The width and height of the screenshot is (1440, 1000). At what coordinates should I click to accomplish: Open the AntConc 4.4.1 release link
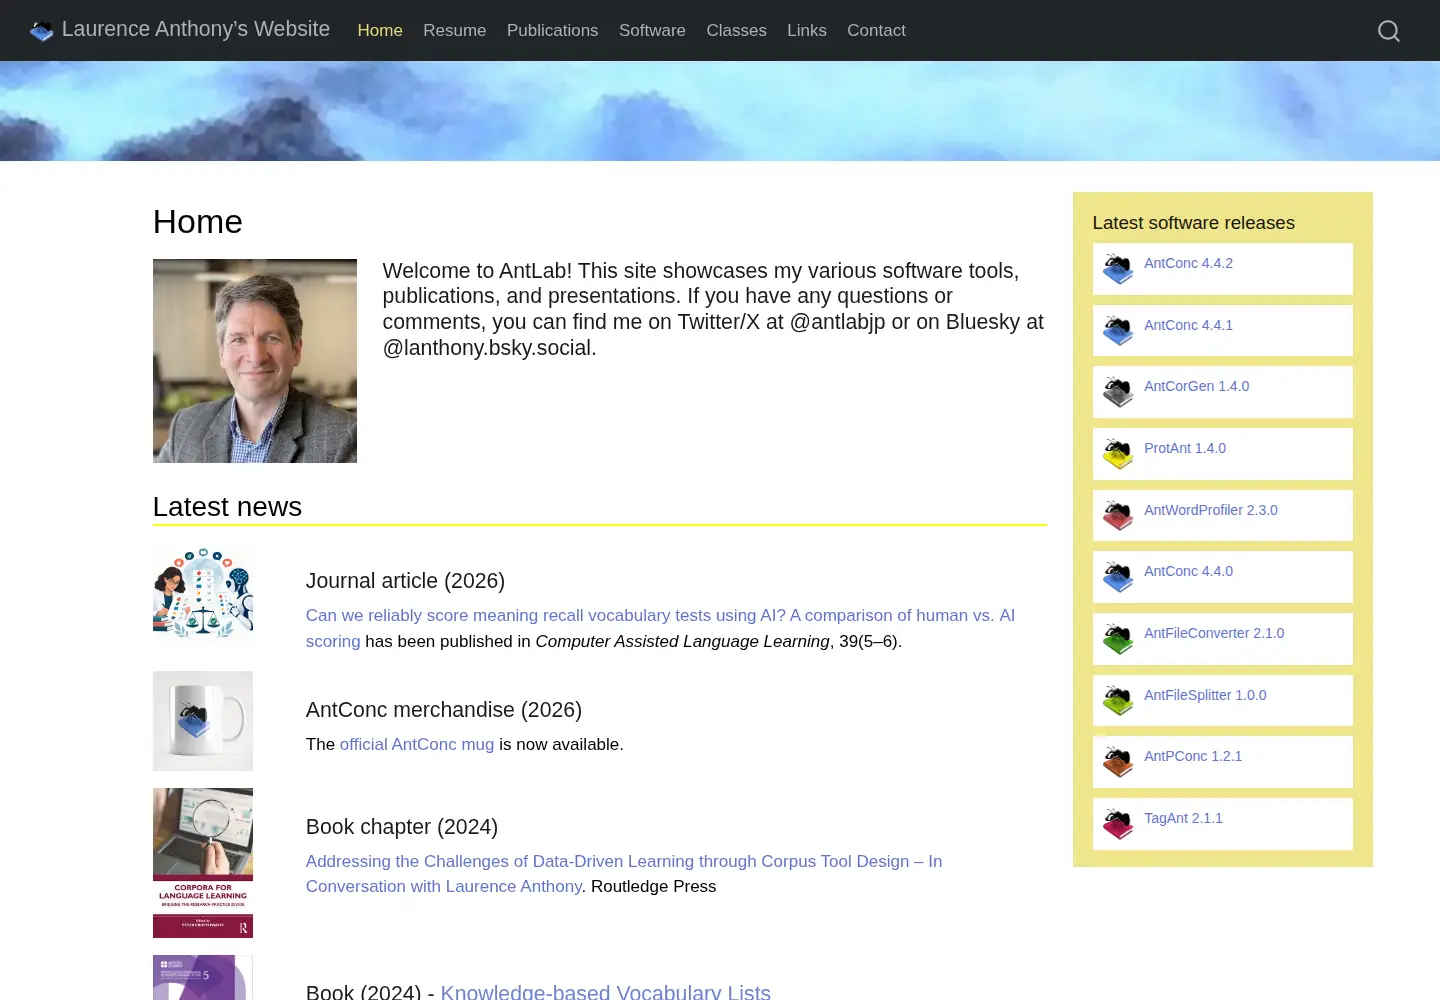1189,325
